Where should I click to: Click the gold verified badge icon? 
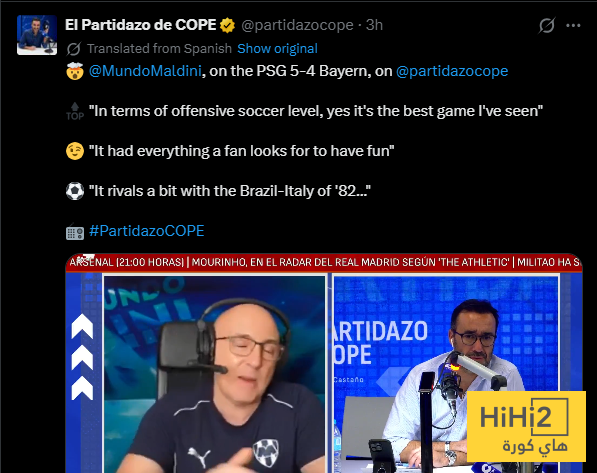[227, 26]
